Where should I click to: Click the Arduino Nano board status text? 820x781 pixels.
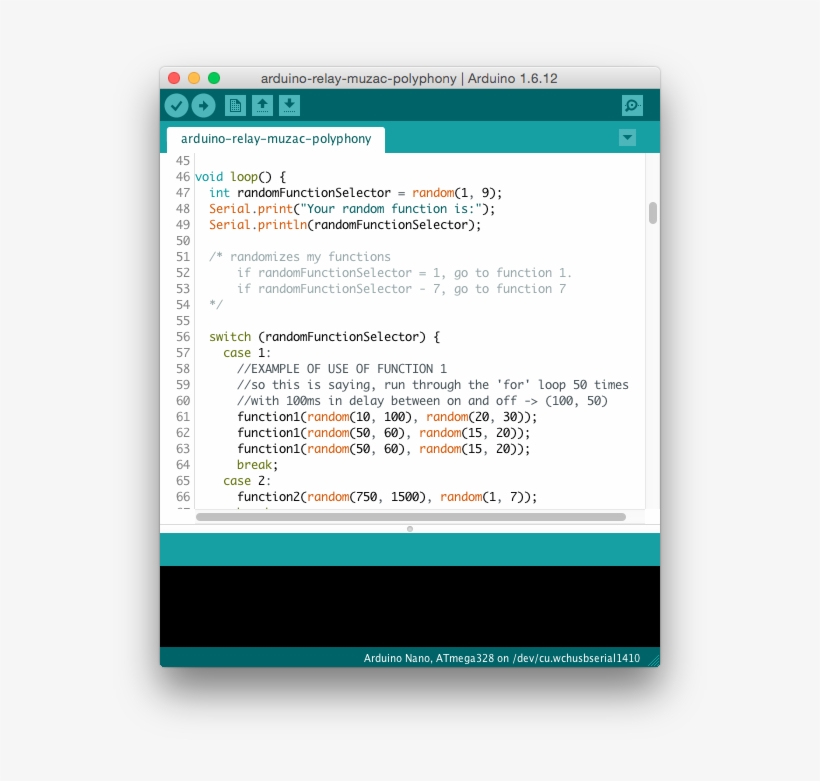[501, 658]
